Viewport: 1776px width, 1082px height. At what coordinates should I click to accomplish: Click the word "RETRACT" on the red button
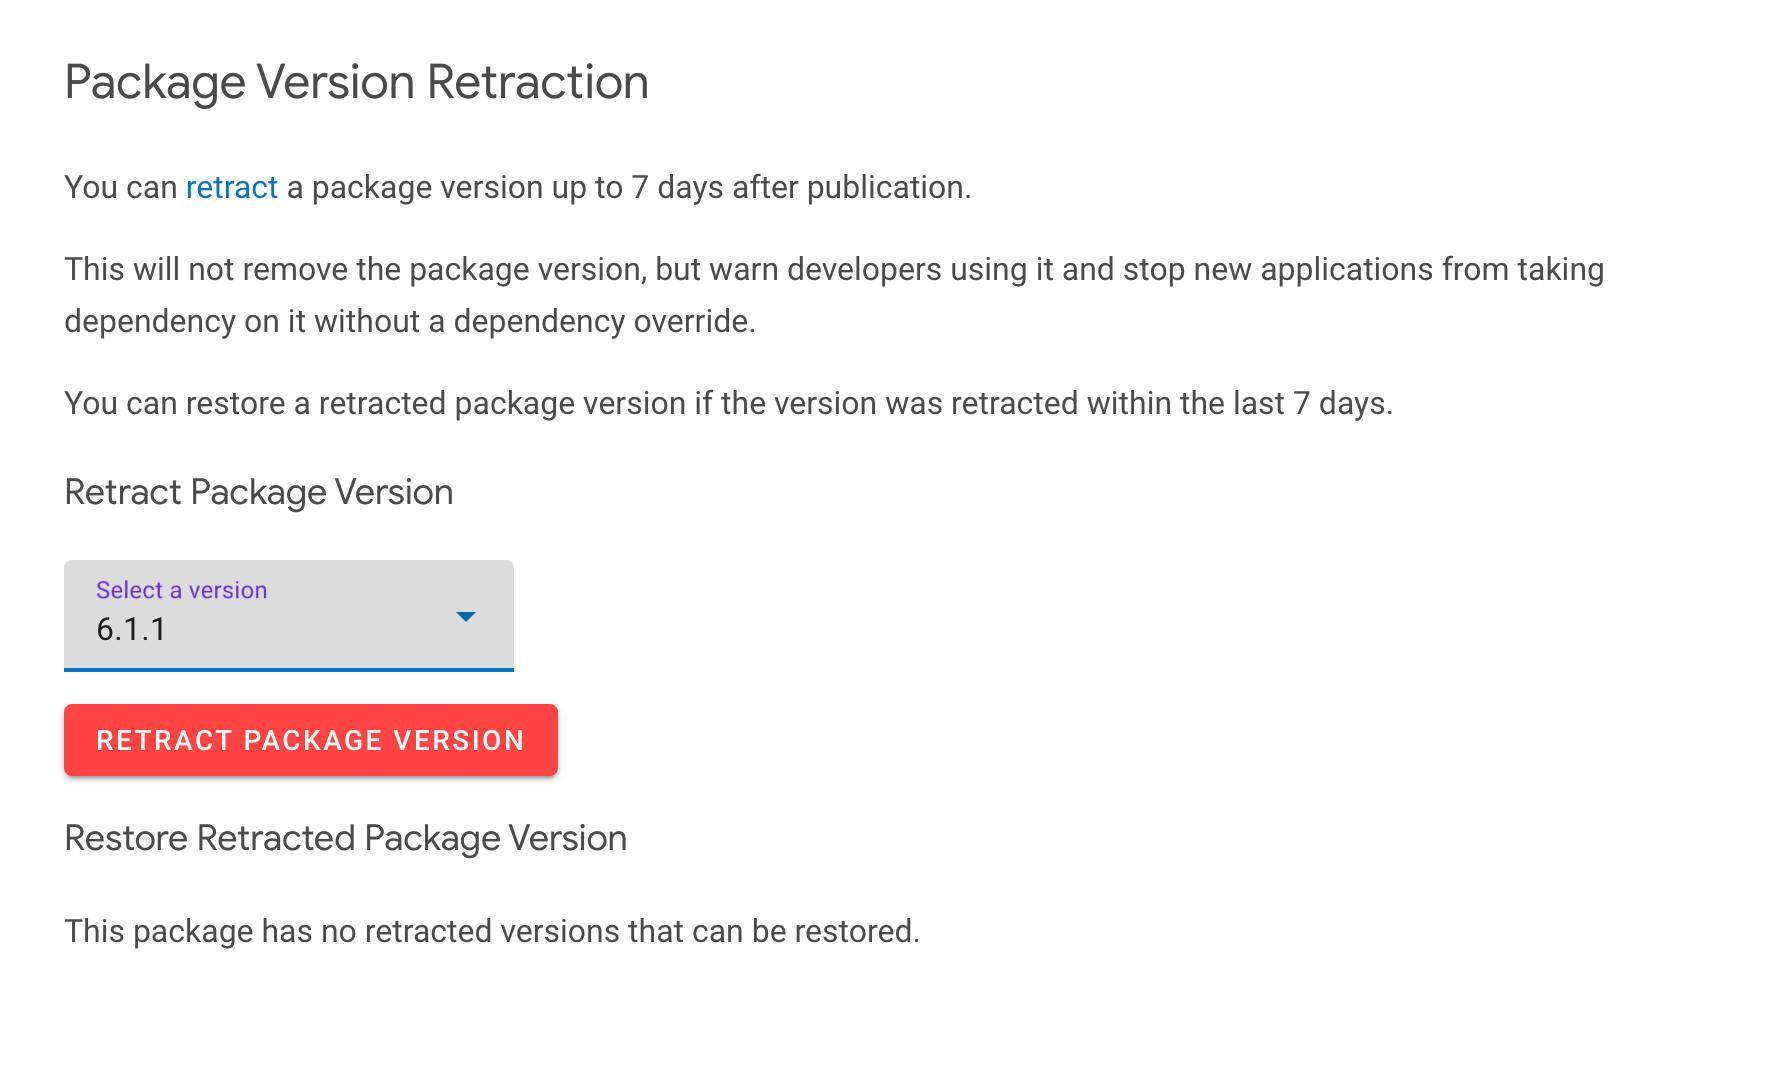coord(164,741)
